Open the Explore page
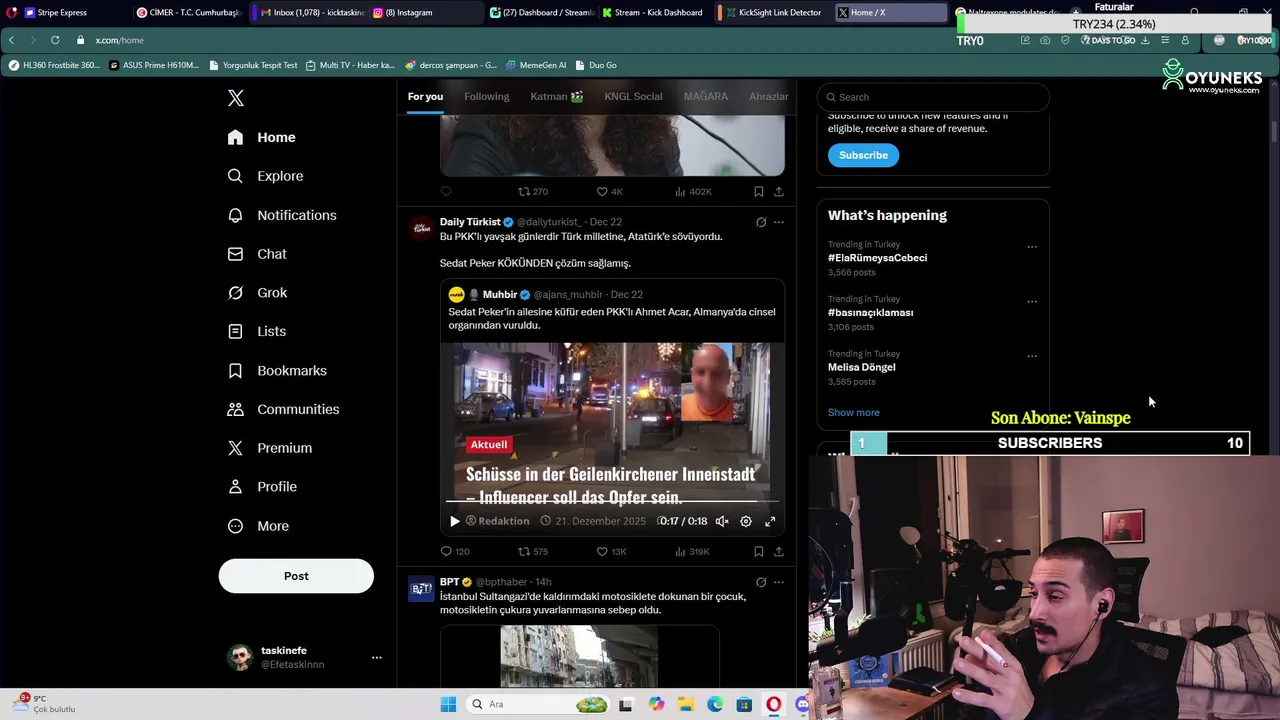1280x720 pixels. click(x=265, y=176)
